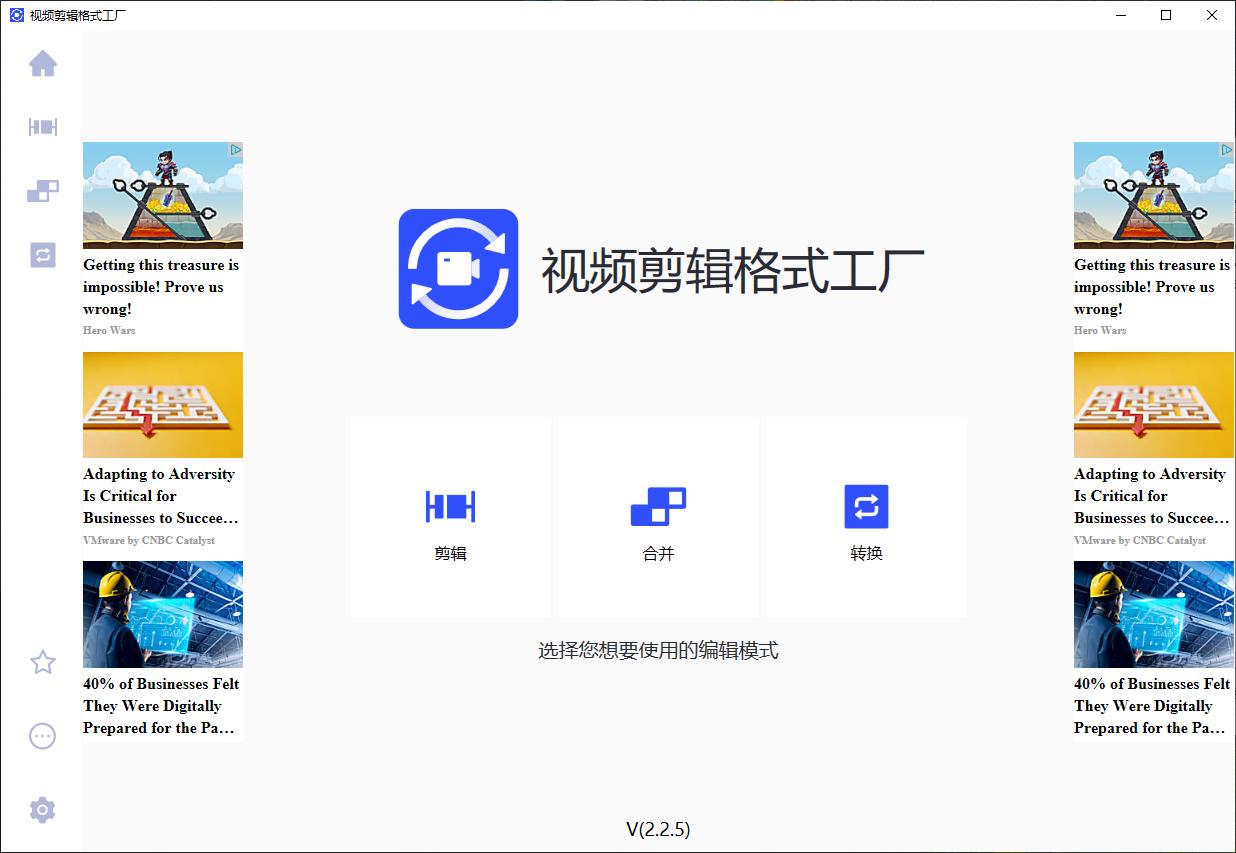The width and height of the screenshot is (1236, 853).
Task: Click the right Hero Wars treasure thumbnail
Action: tap(1153, 195)
